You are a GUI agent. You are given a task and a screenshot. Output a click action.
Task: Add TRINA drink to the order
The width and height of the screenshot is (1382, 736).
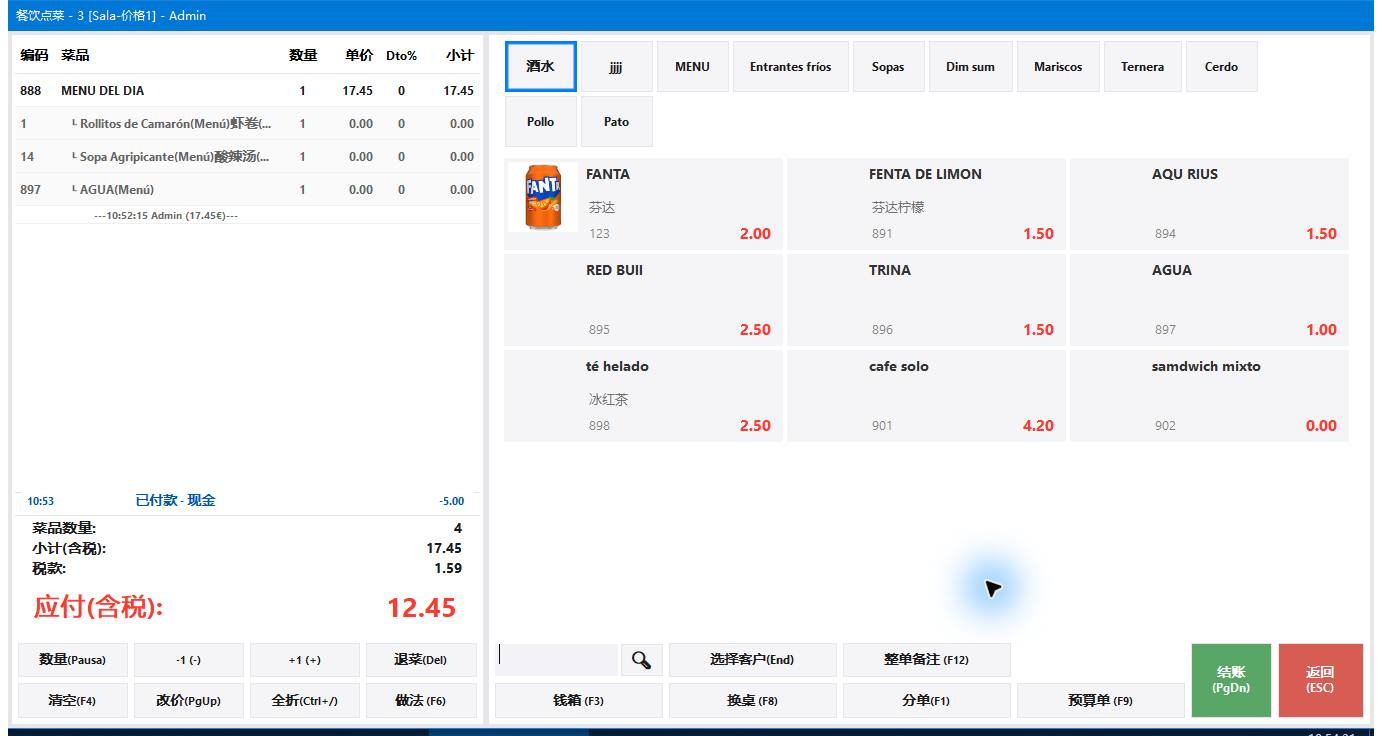[926, 300]
